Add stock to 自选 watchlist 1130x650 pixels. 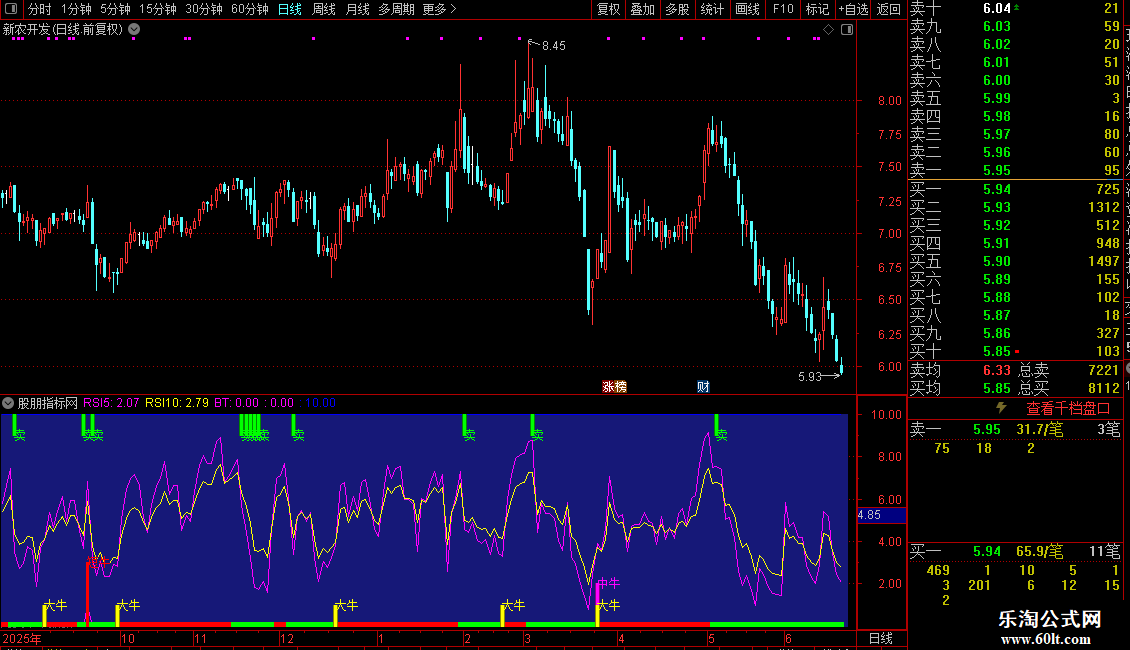pos(853,9)
